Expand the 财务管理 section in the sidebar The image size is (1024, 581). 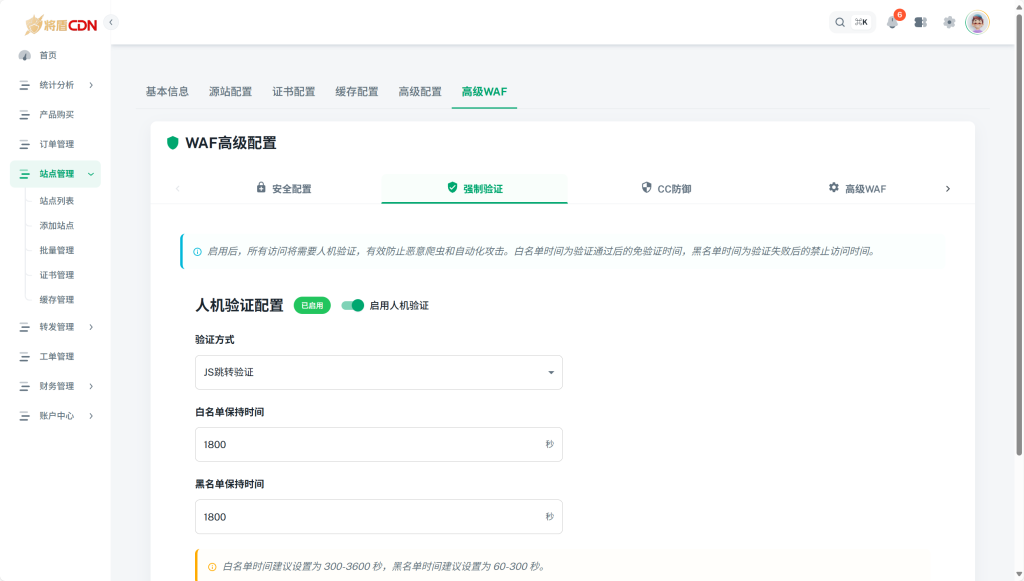click(57, 386)
